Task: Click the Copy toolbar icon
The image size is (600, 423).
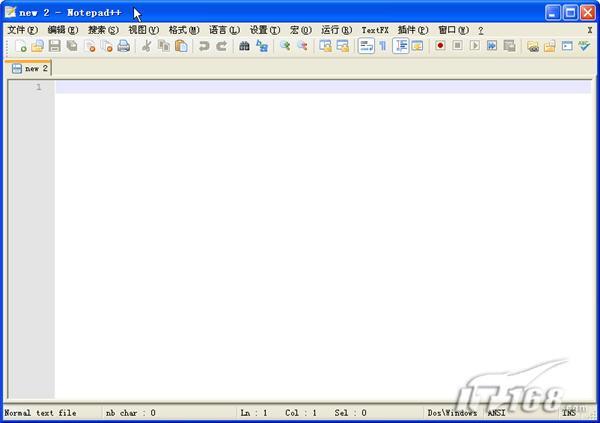Action: point(164,46)
